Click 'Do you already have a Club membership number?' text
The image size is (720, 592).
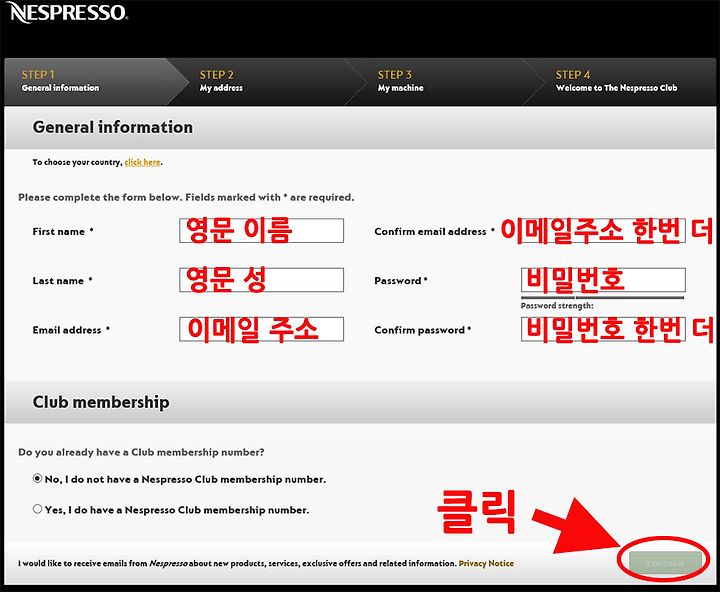pos(141,452)
